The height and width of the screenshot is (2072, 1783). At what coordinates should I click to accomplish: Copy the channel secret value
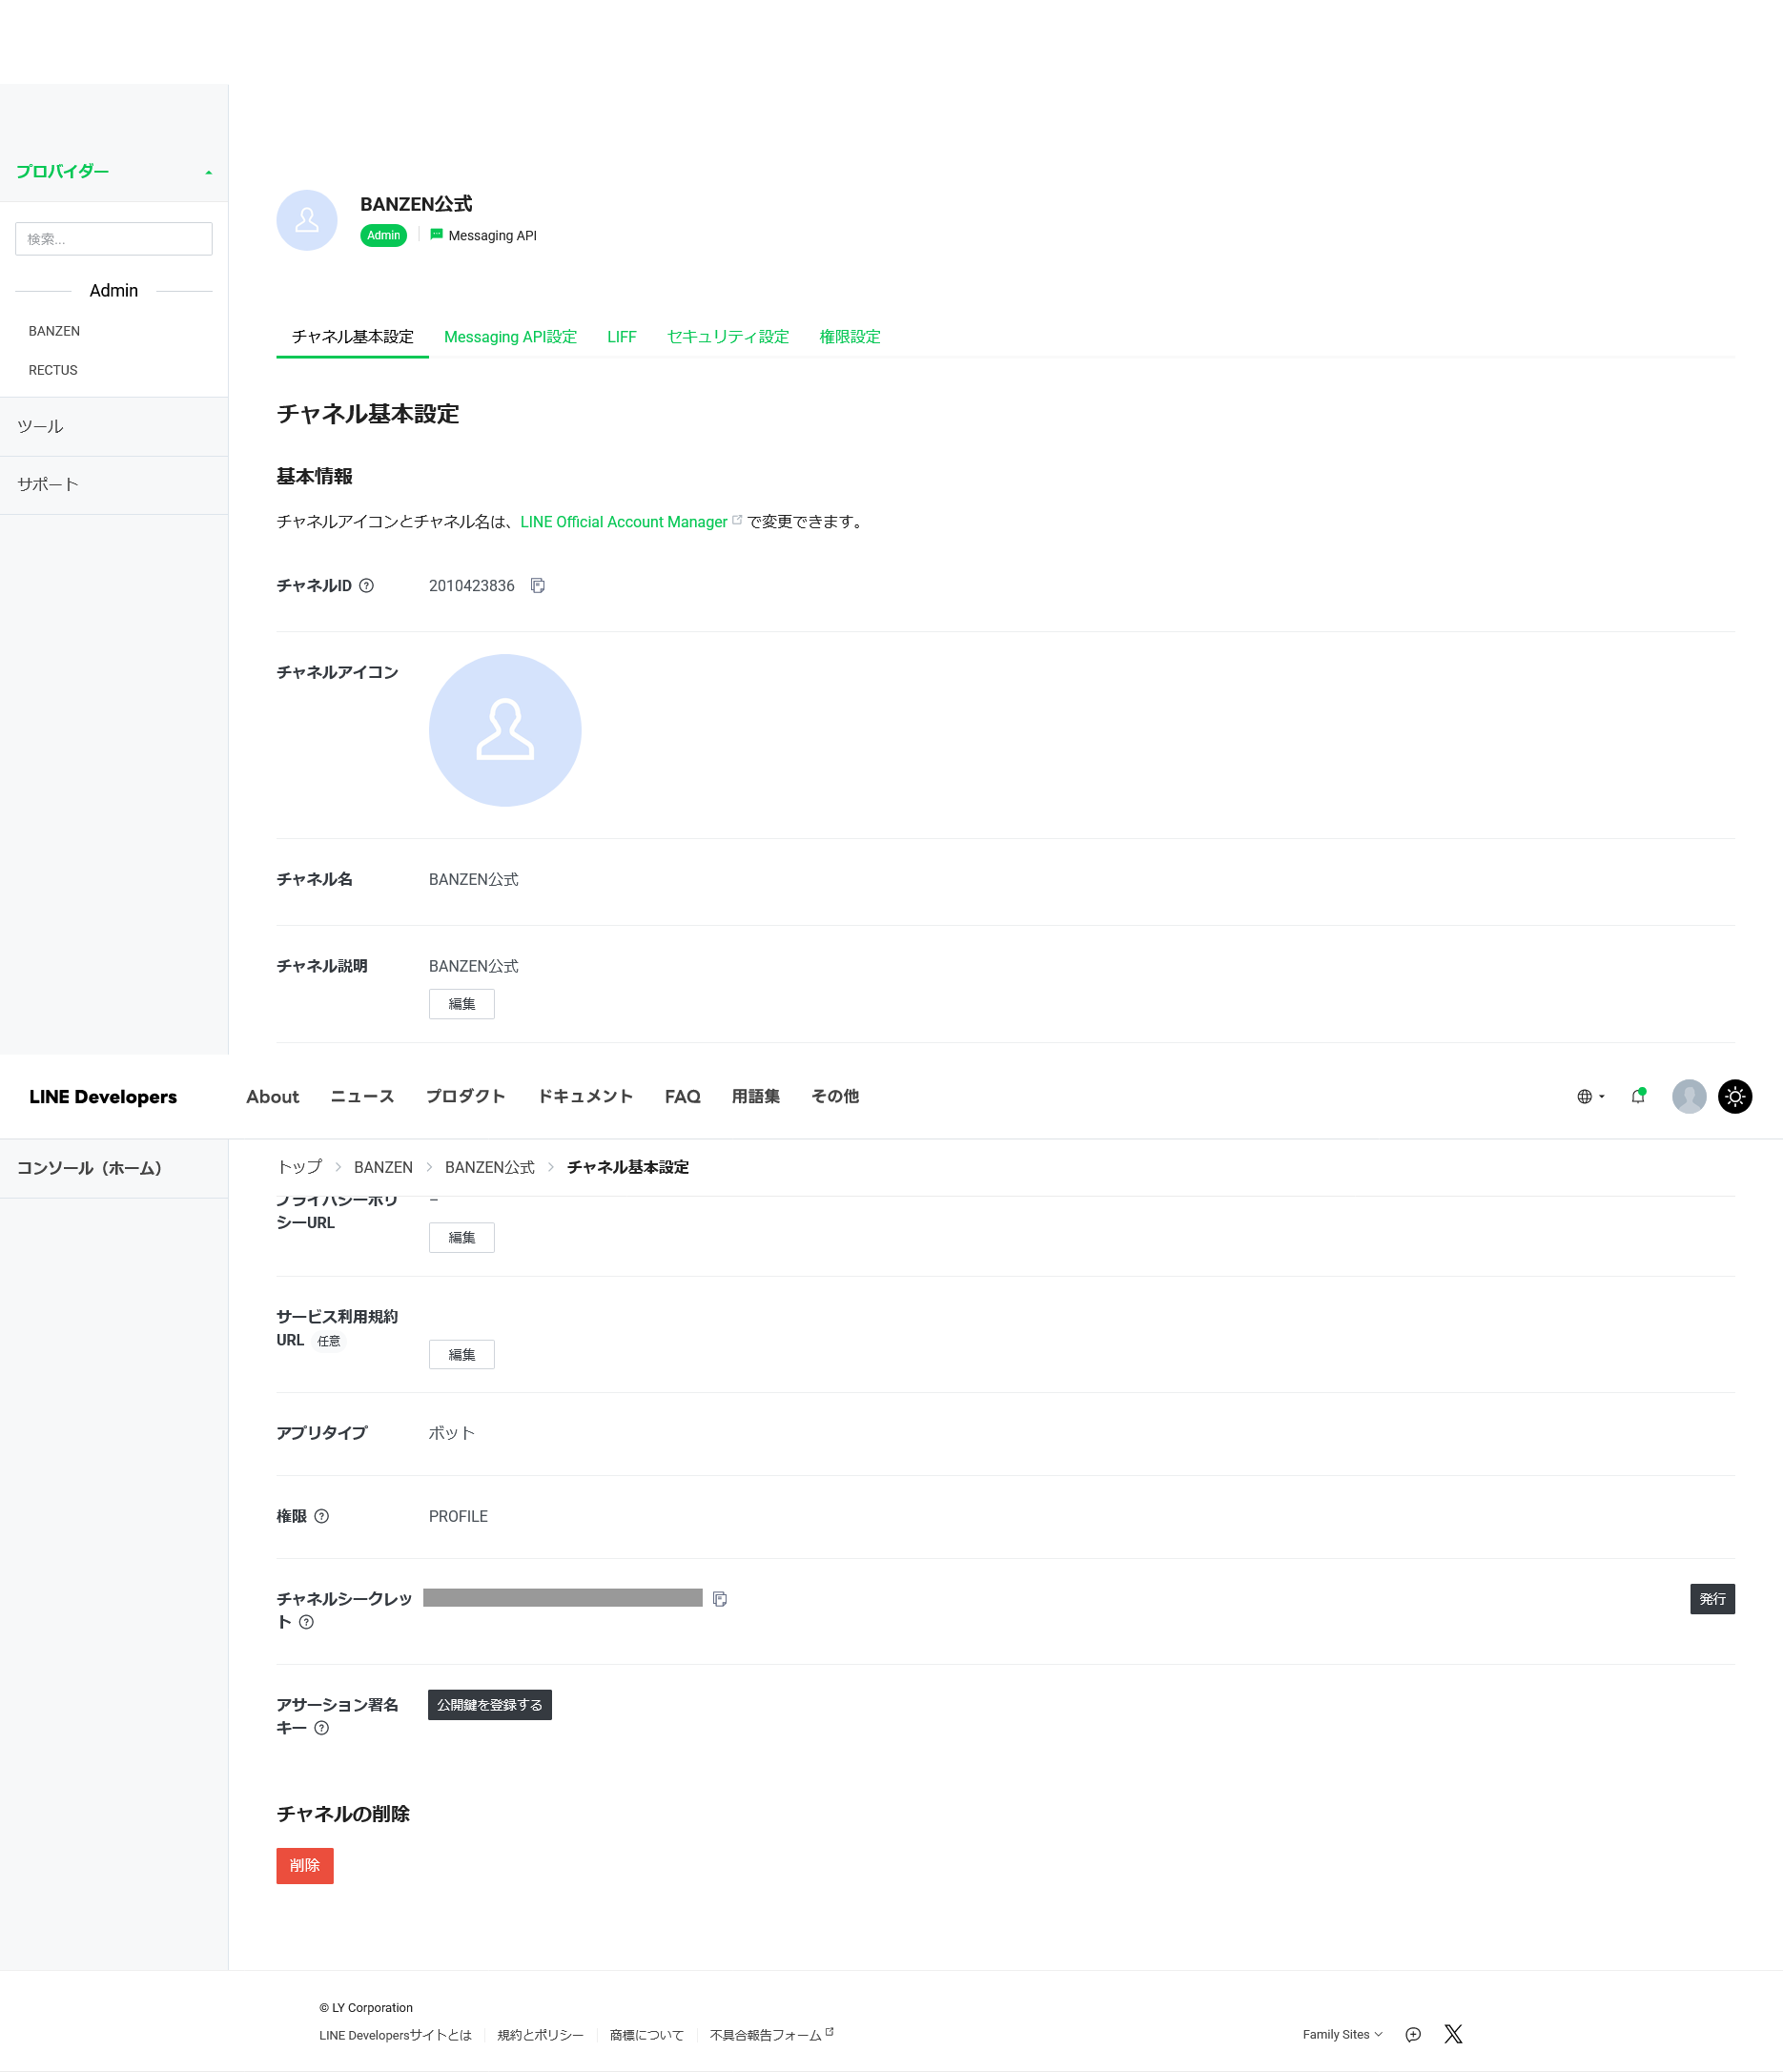point(720,1599)
